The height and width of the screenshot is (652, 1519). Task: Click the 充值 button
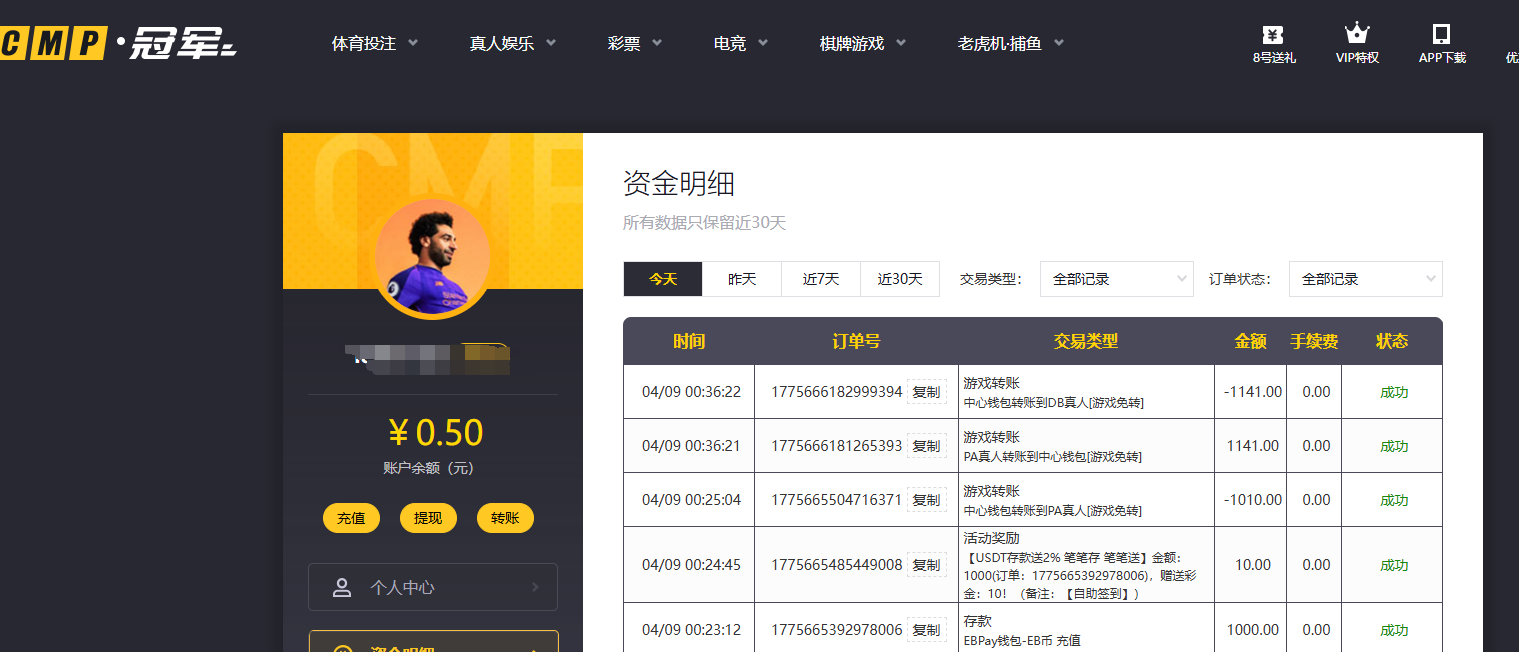[x=351, y=518]
